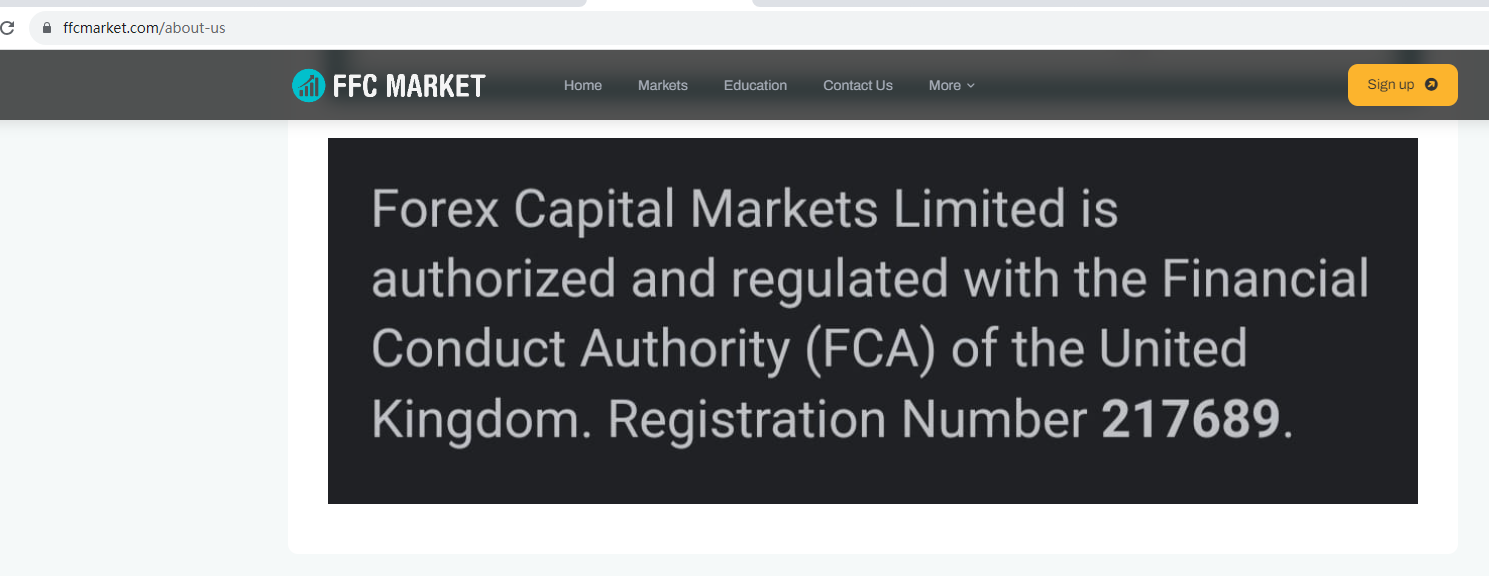Expand the chevron beside More
The width and height of the screenshot is (1489, 576).
(x=971, y=86)
